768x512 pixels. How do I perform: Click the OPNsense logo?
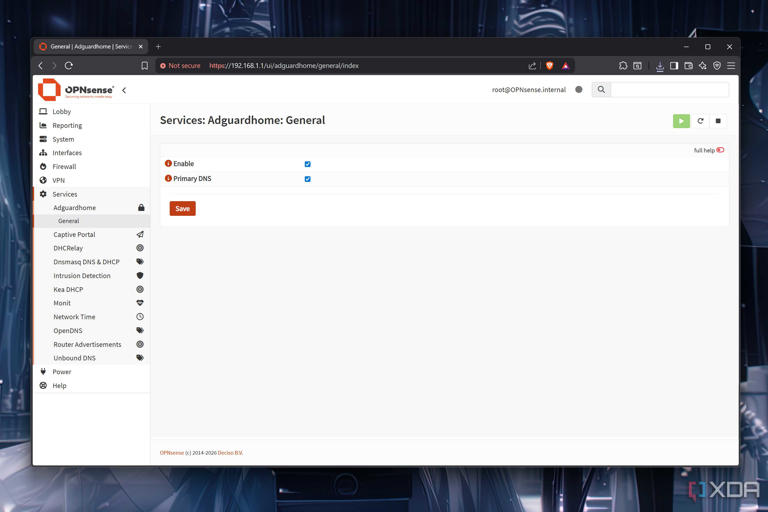76,90
